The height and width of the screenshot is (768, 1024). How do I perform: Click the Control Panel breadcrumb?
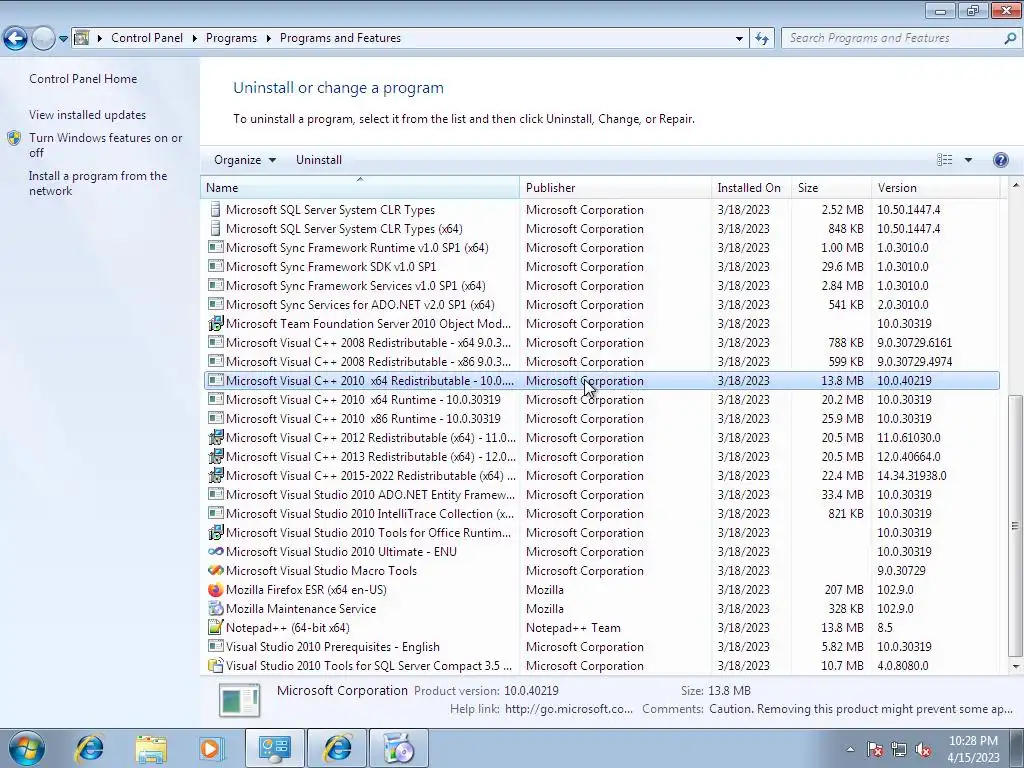point(147,38)
